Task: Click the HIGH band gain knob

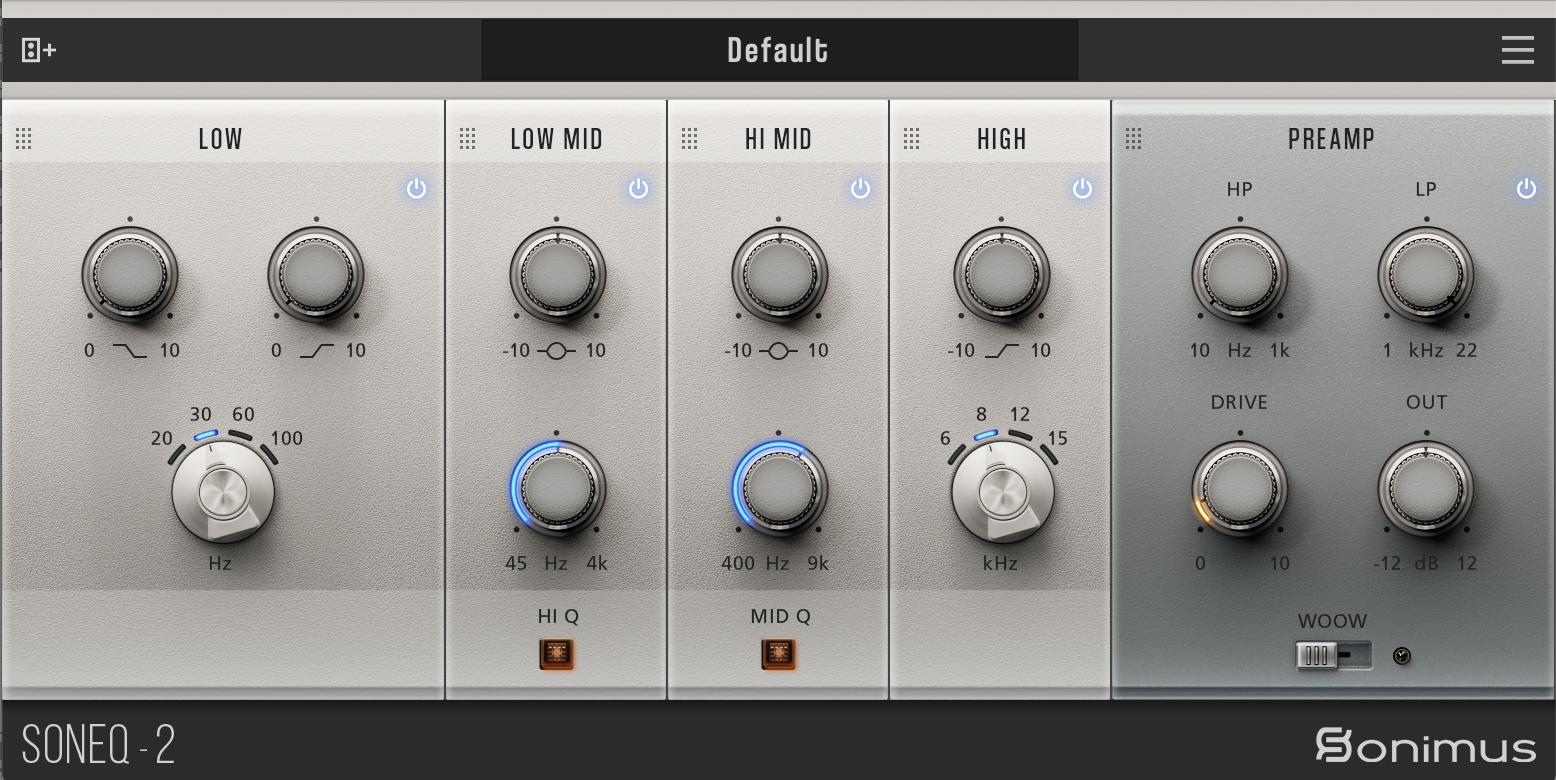Action: point(1001,273)
